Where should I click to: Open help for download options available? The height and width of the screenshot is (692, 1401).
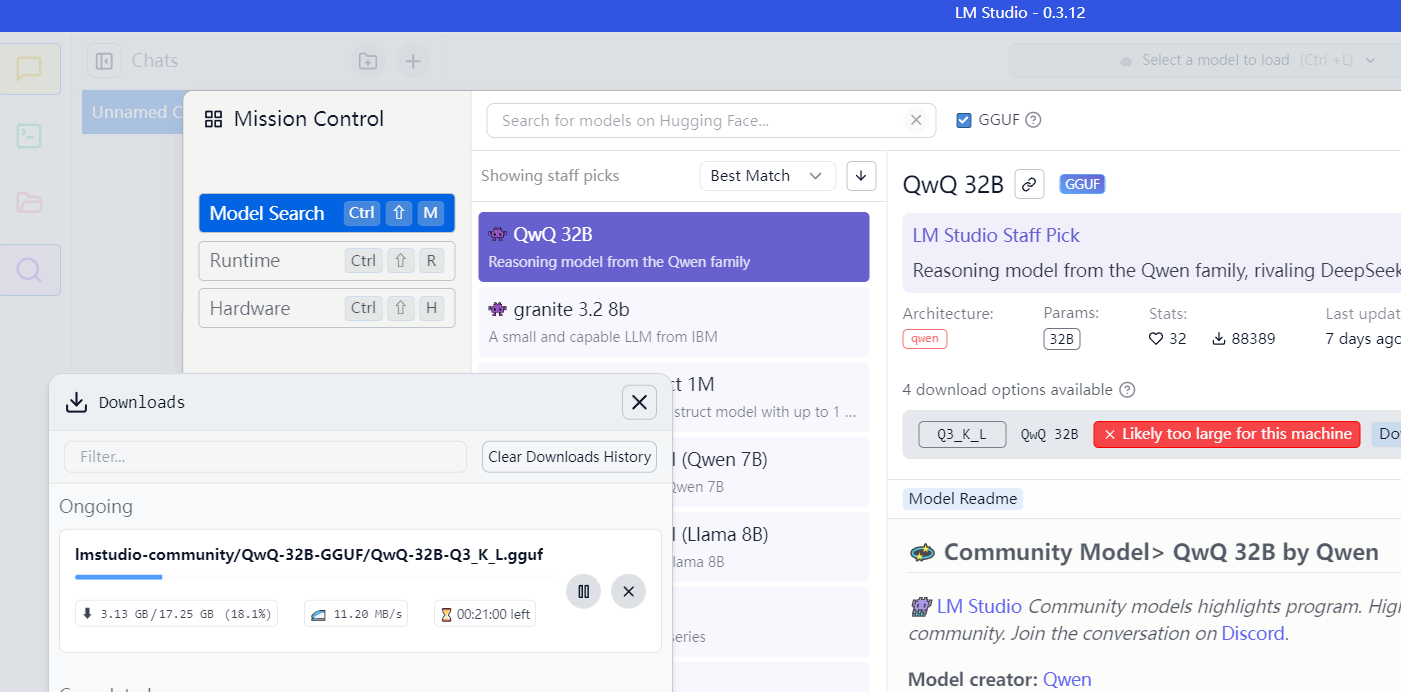coord(1127,390)
